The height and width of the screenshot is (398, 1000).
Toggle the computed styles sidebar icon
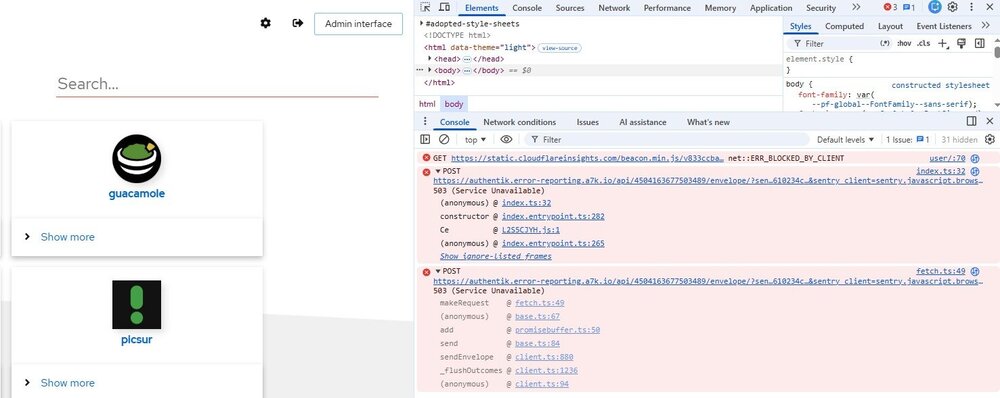click(980, 43)
